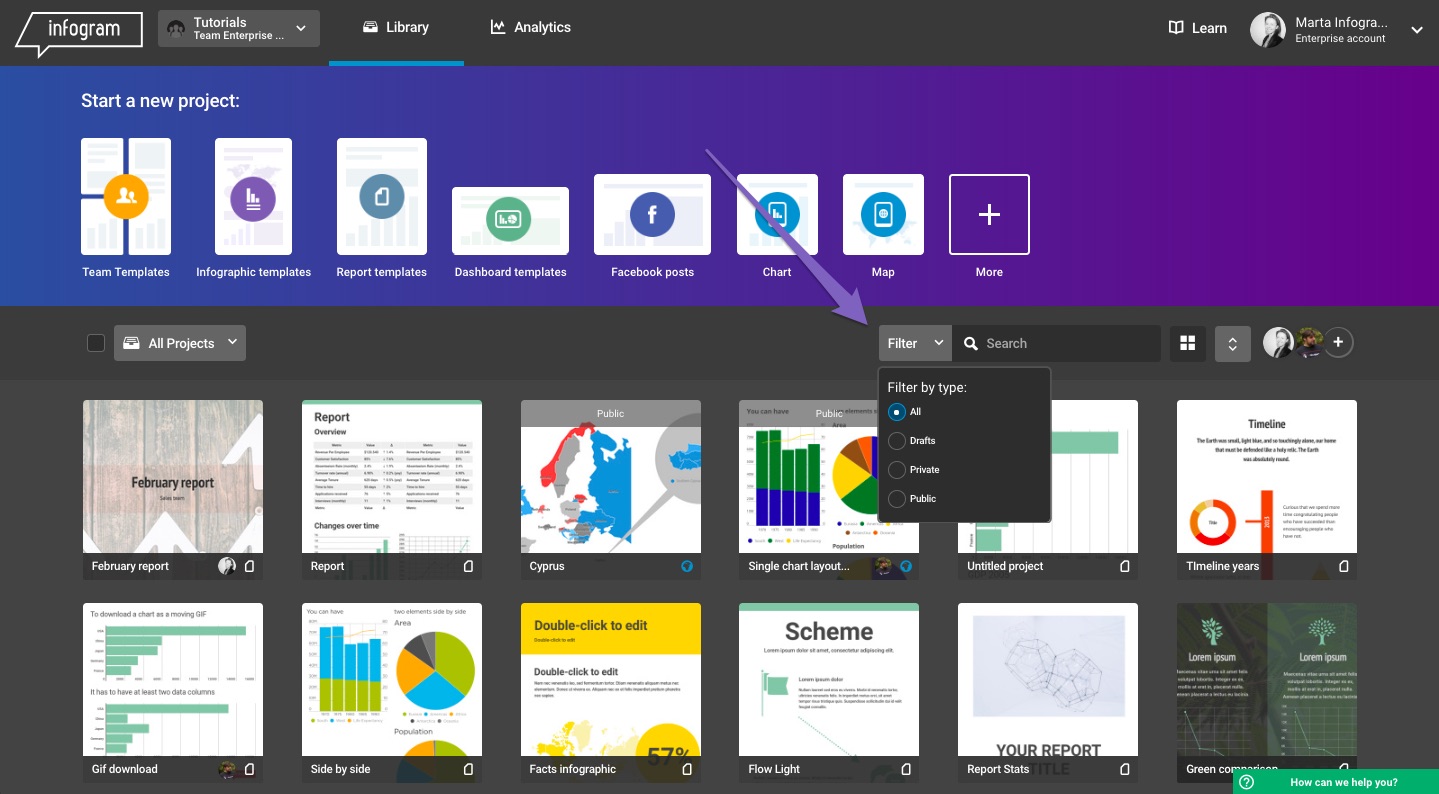Select Drafts filter radio button

(897, 441)
